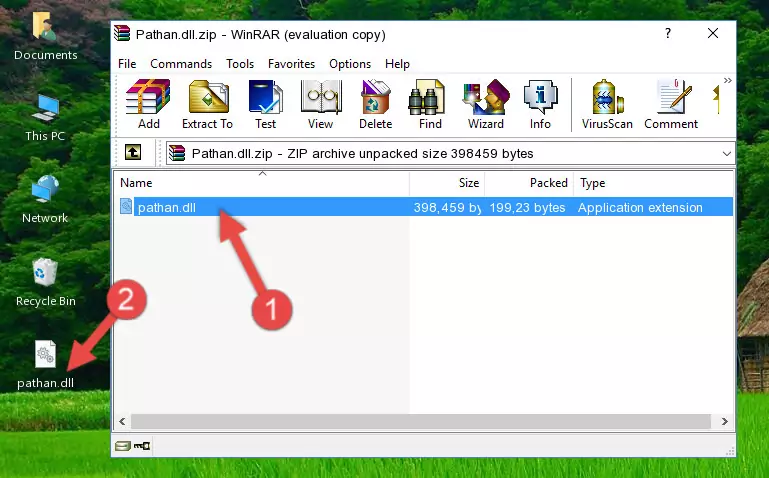The width and height of the screenshot is (769, 478).
Task: Open the View file tool
Action: click(321, 104)
